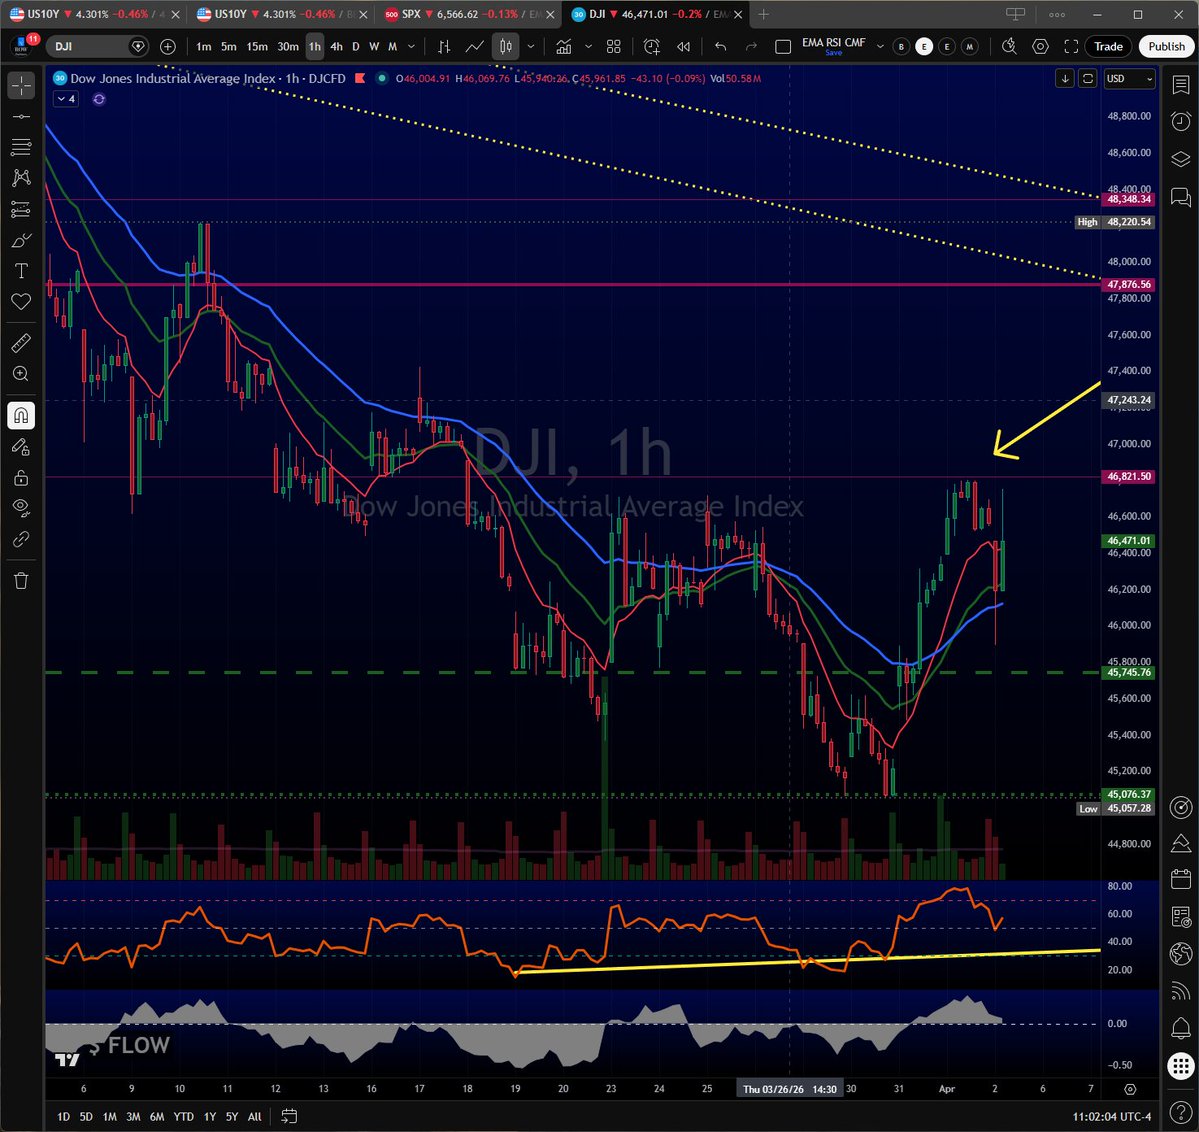Open the EMA RSI CMF layout dropdown
The height and width of the screenshot is (1132, 1199).
pyautogui.click(x=880, y=47)
